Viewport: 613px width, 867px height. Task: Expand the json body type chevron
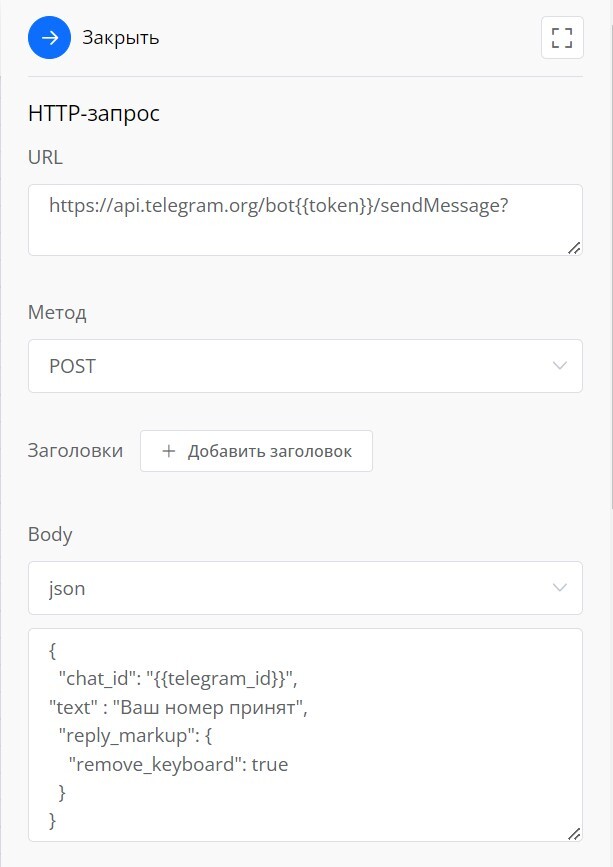tap(559, 588)
